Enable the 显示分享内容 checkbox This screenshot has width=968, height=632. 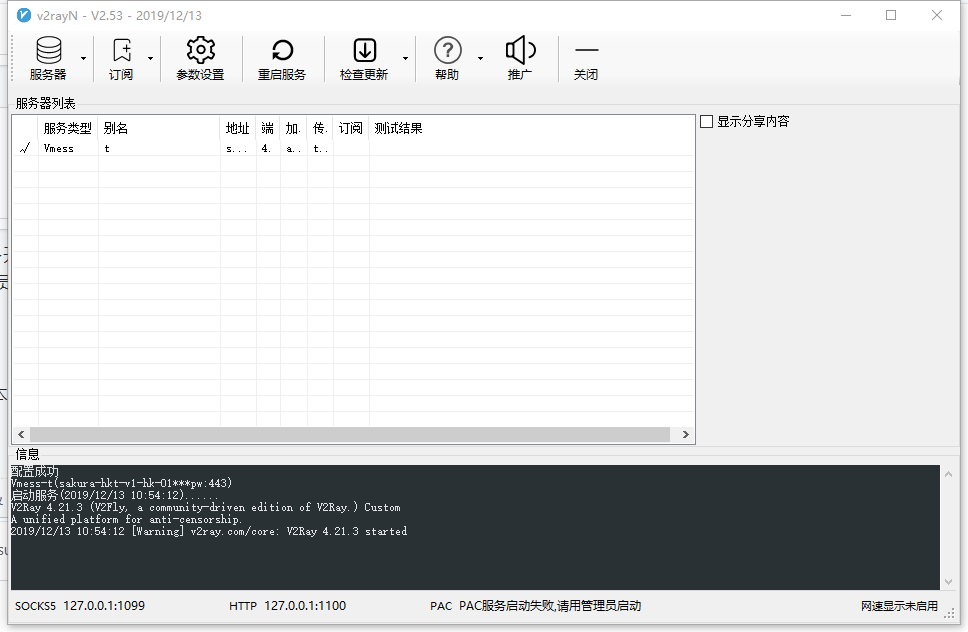pyautogui.click(x=707, y=122)
